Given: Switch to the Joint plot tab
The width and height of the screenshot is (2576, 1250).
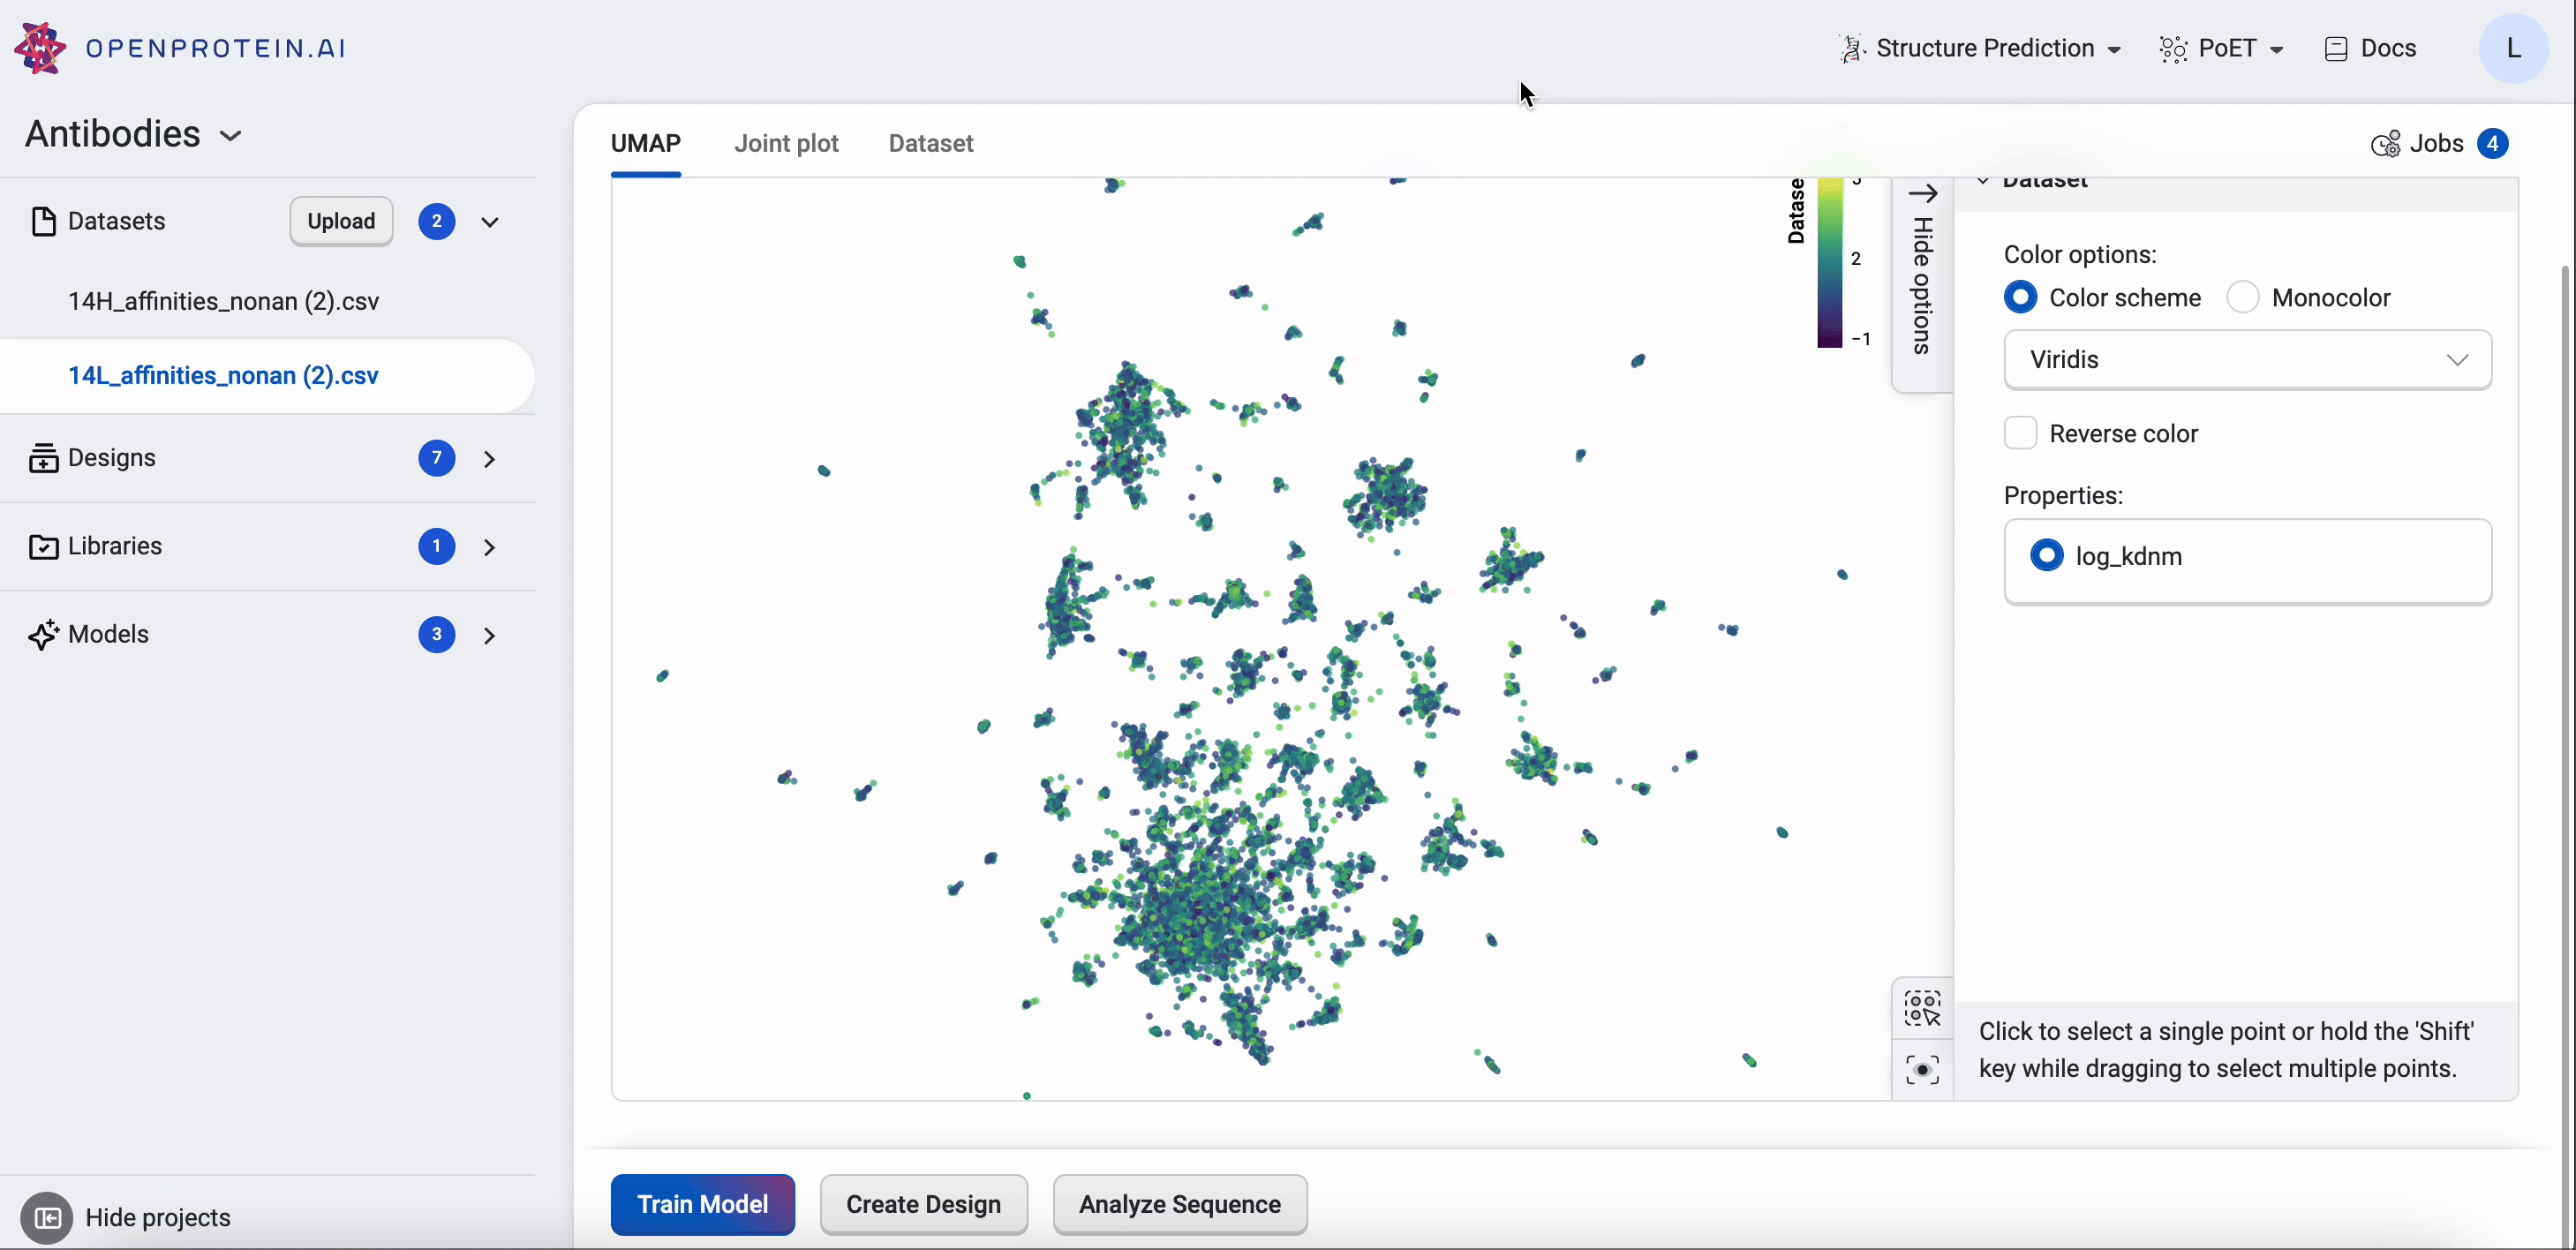Looking at the screenshot, I should (x=786, y=143).
